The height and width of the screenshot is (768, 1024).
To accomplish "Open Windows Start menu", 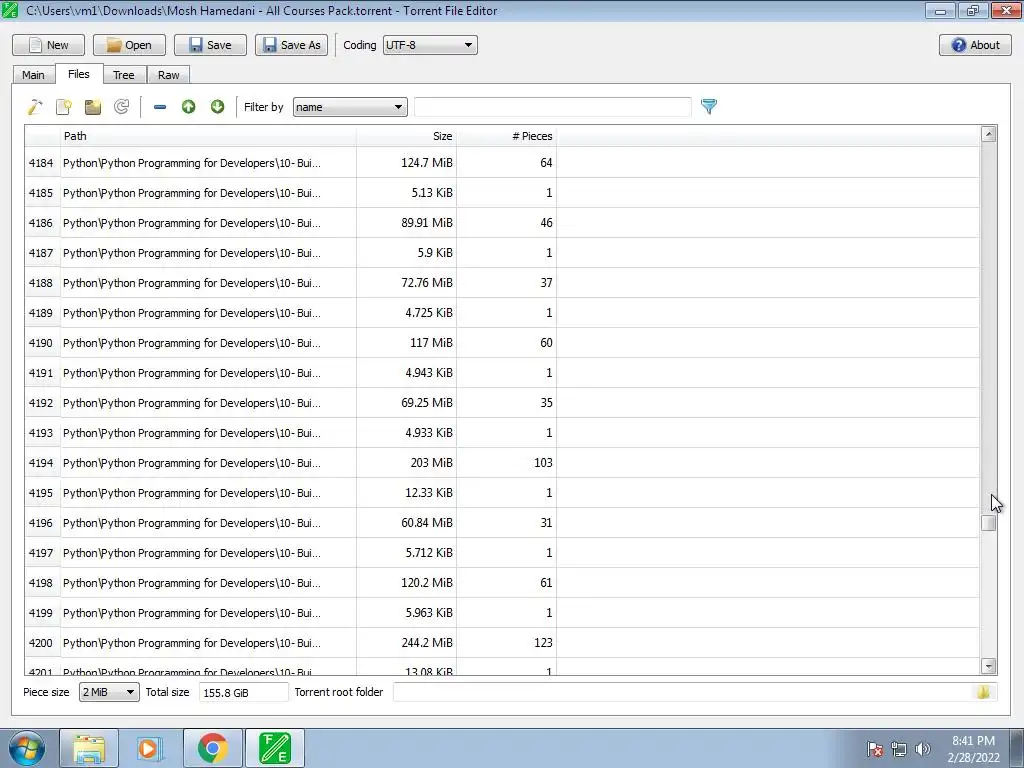I will 27,748.
